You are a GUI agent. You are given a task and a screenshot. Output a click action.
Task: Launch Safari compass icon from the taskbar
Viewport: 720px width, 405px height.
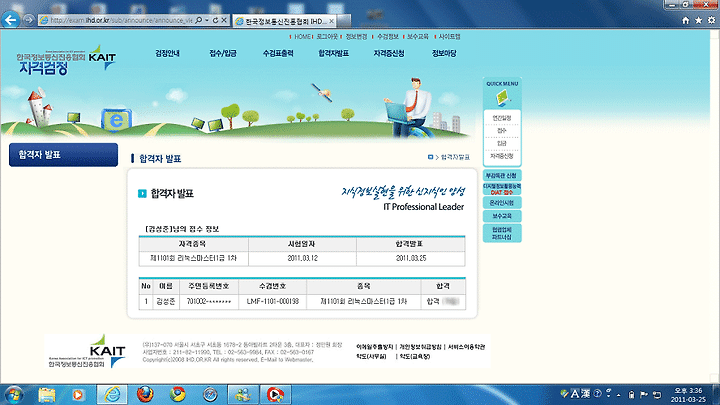(x=210, y=394)
